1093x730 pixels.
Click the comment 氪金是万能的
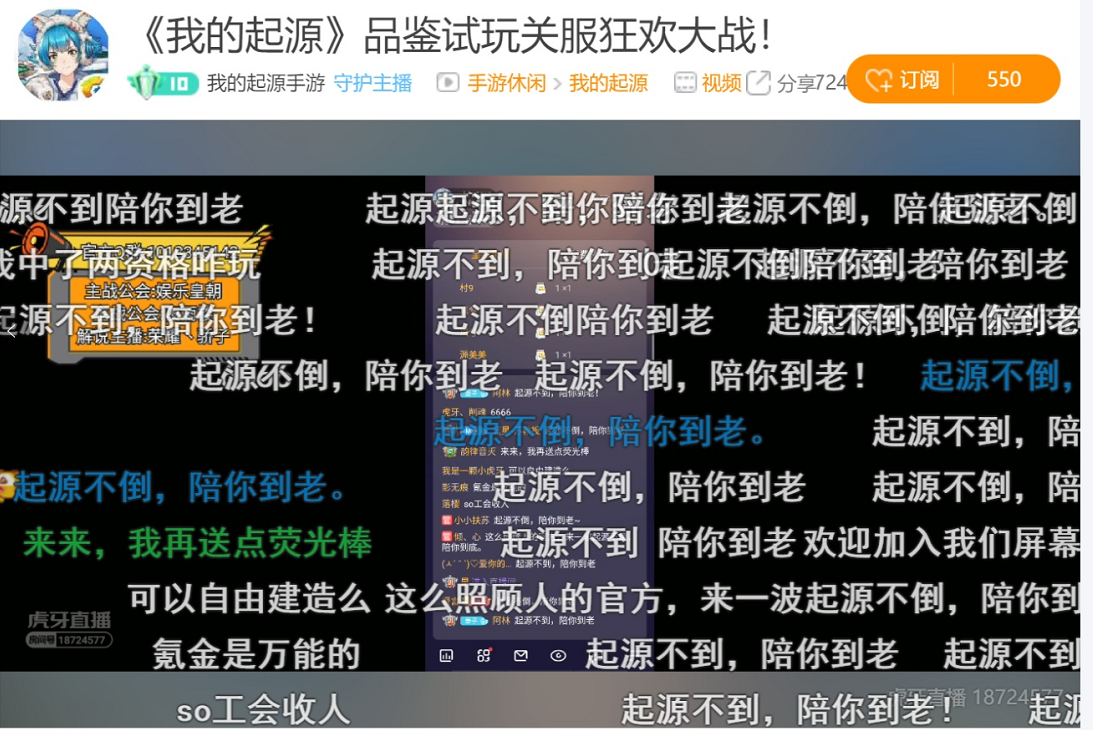(257, 654)
